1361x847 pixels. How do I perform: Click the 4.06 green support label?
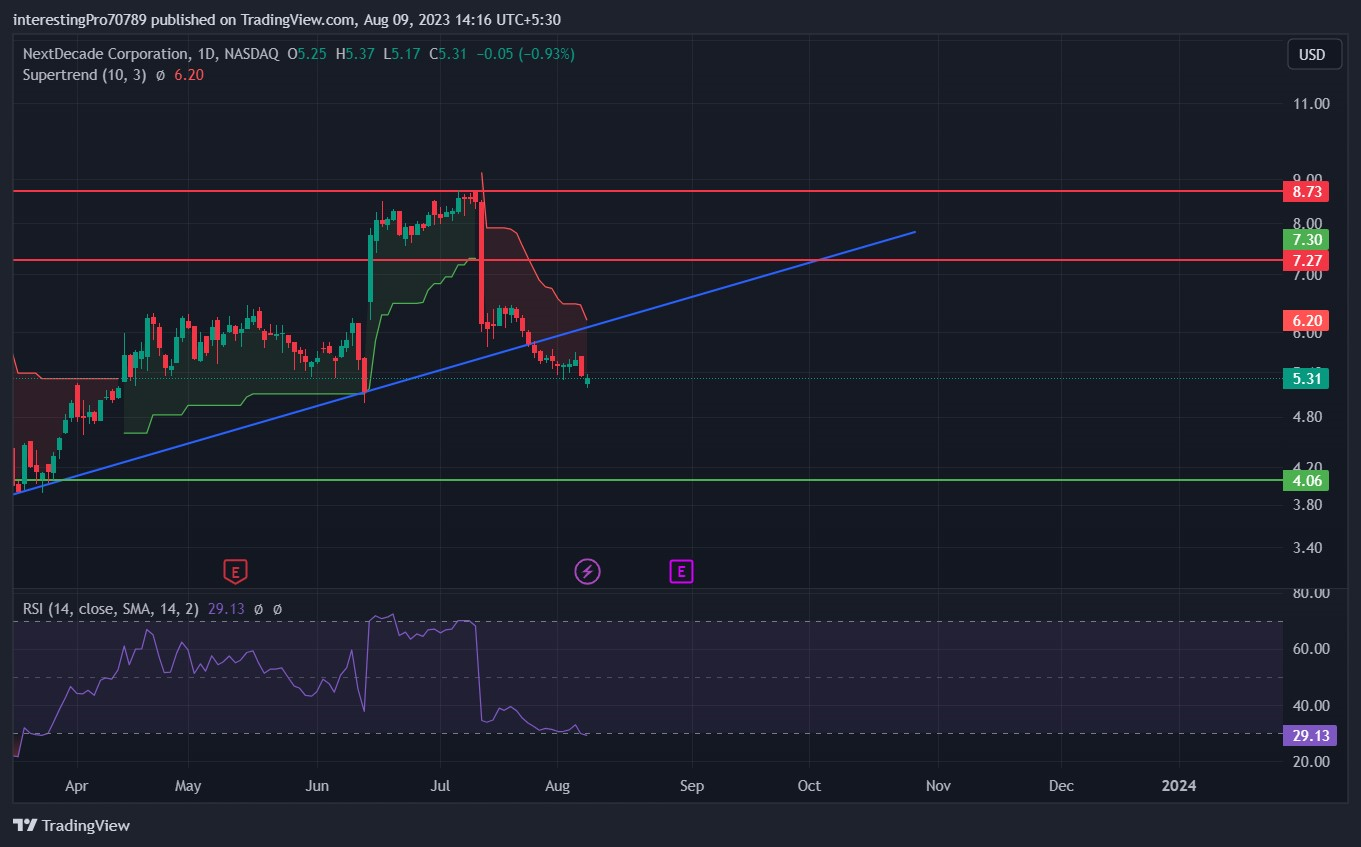click(1308, 481)
